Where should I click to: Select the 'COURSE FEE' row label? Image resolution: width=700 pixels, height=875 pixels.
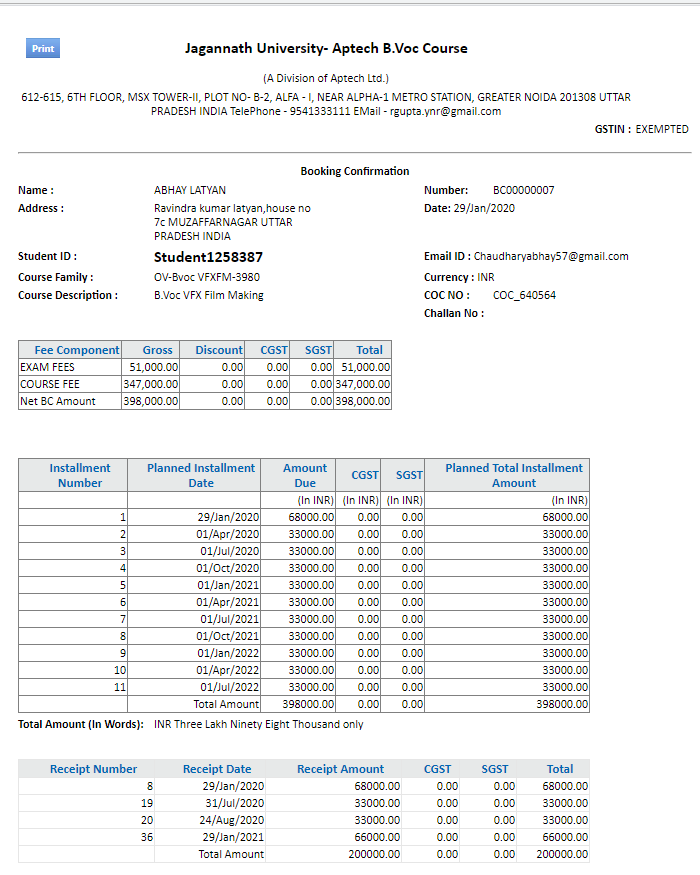click(50, 384)
